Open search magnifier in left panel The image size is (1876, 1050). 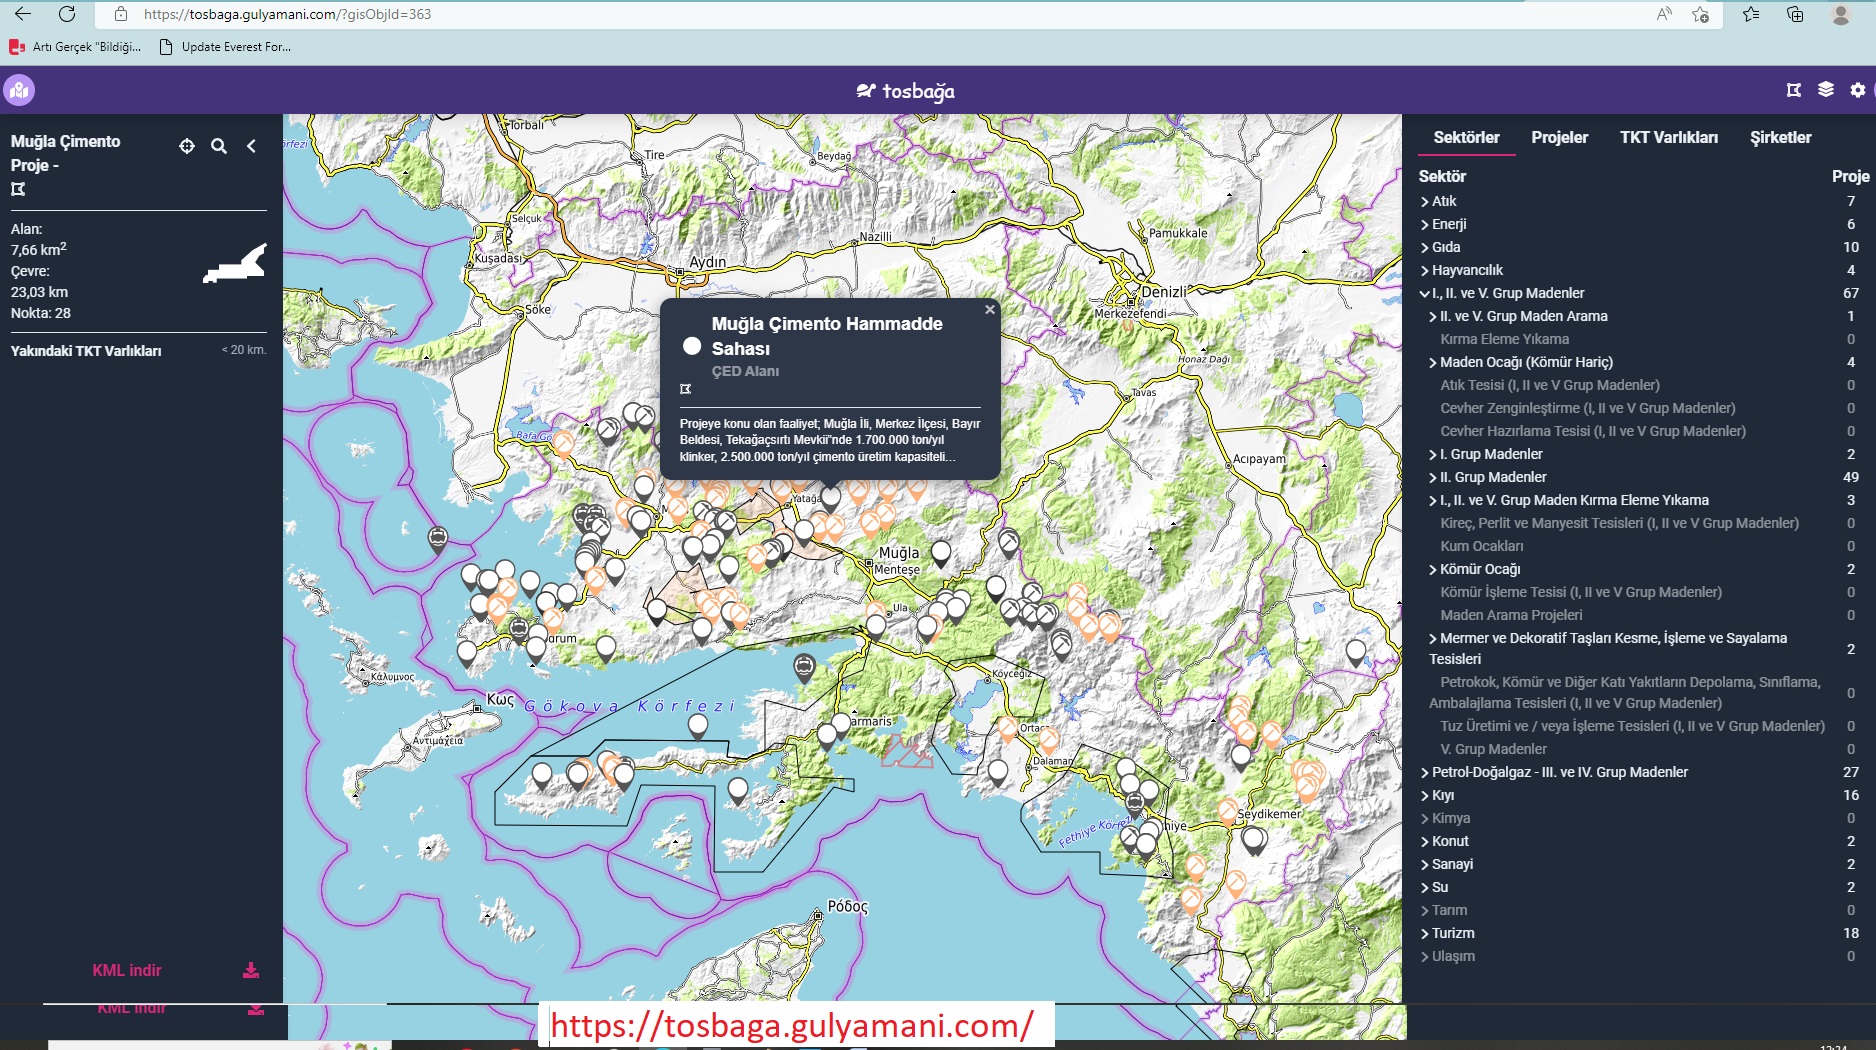point(219,146)
